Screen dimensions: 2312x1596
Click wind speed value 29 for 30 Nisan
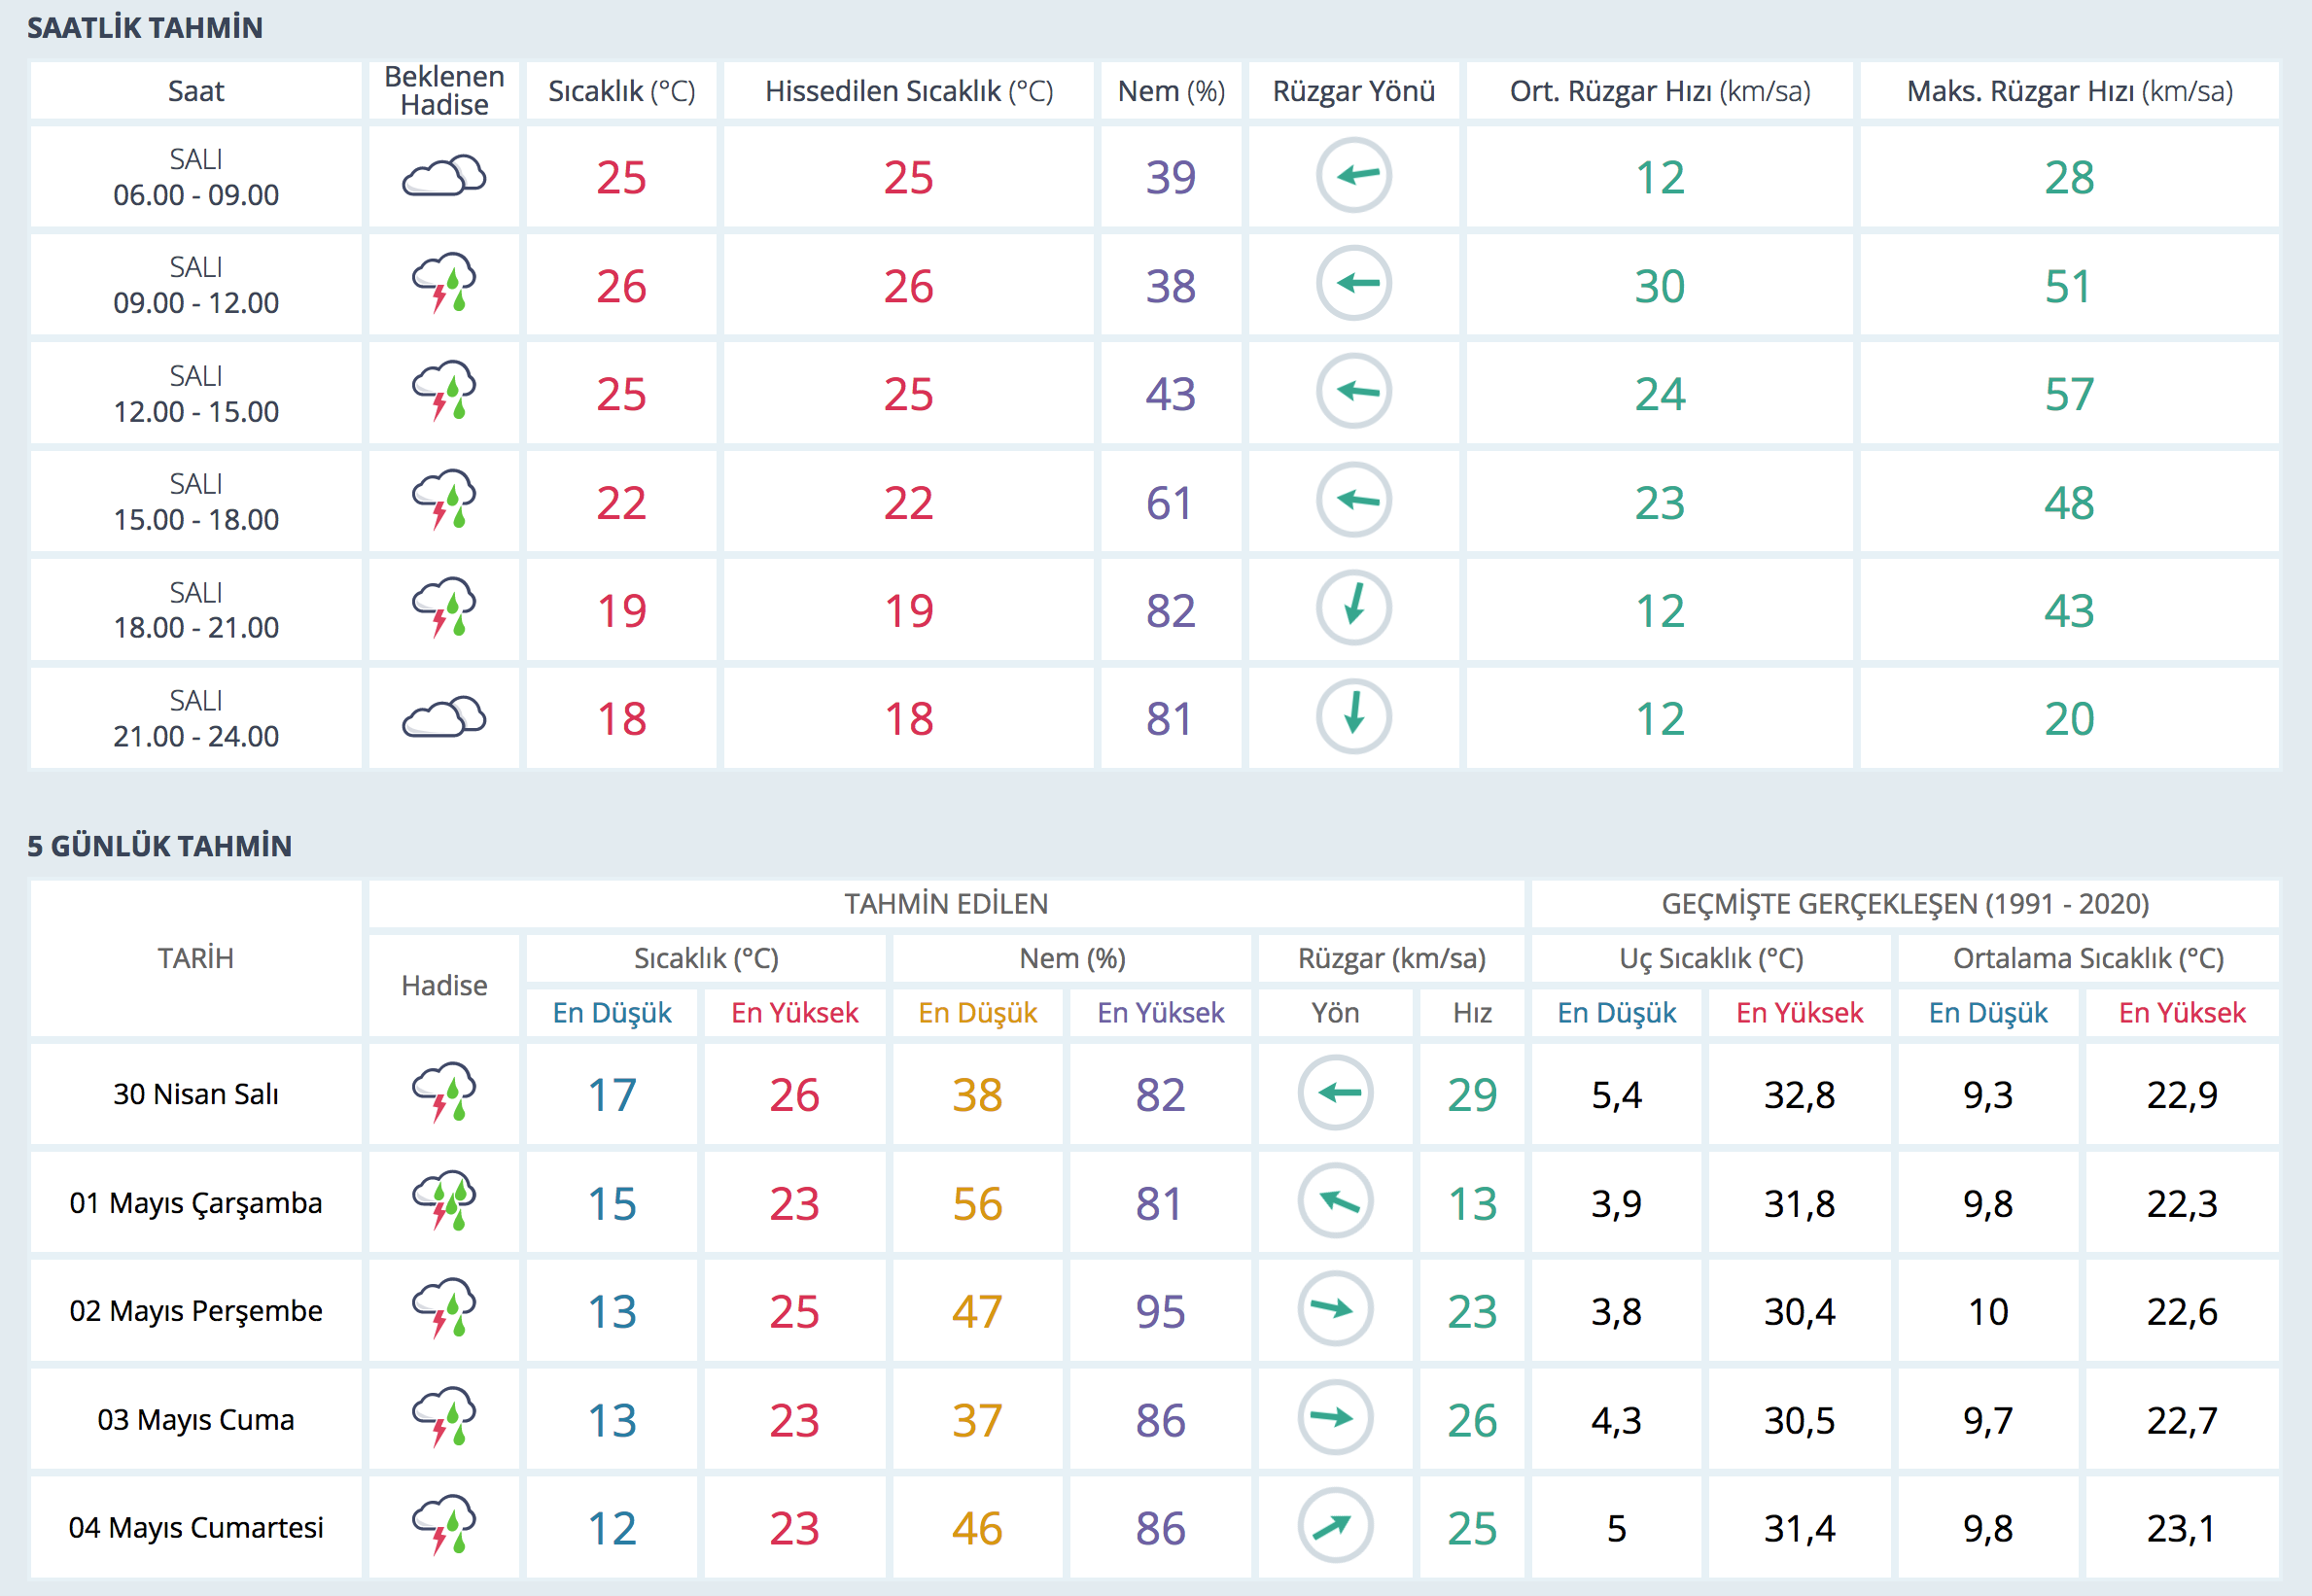(x=1472, y=1095)
